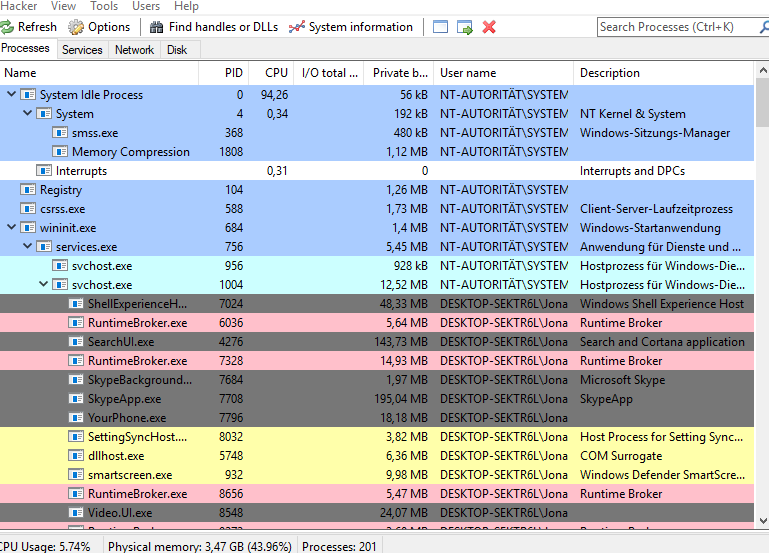Open Options via the gear icon
This screenshot has height=553, width=769.
[x=76, y=27]
